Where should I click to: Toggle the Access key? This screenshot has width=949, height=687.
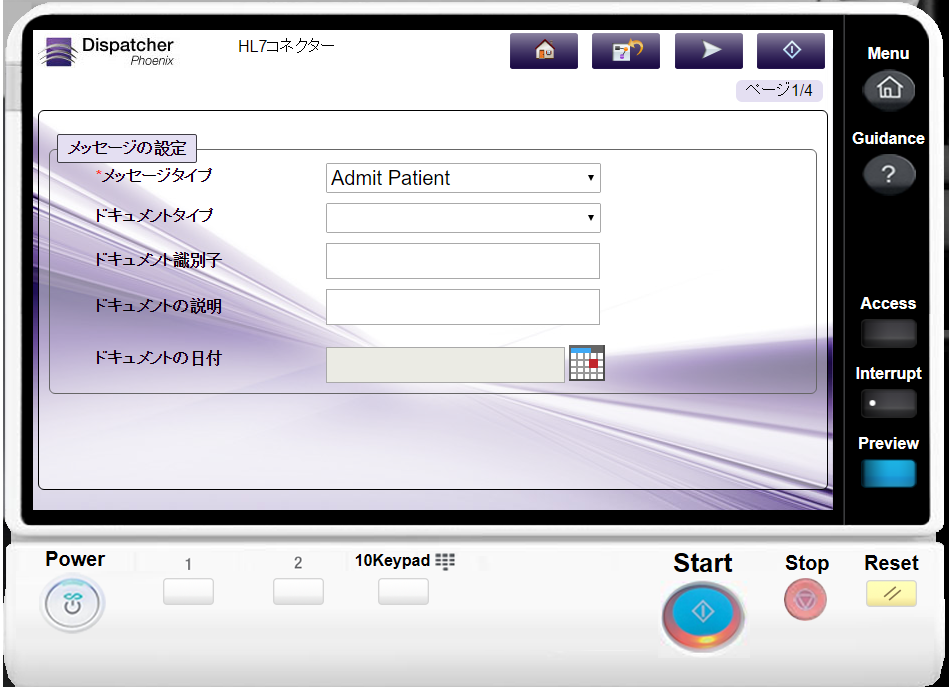click(888, 333)
